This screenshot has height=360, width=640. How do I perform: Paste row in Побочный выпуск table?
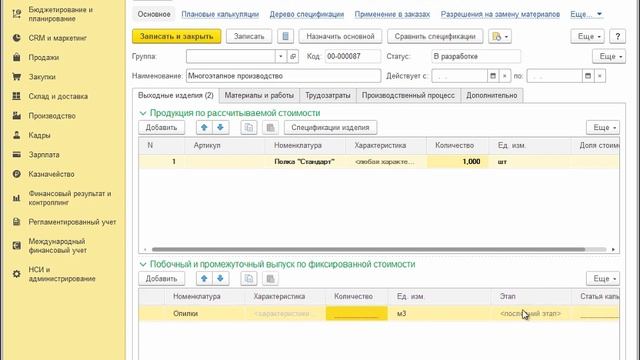pyautogui.click(x=270, y=278)
